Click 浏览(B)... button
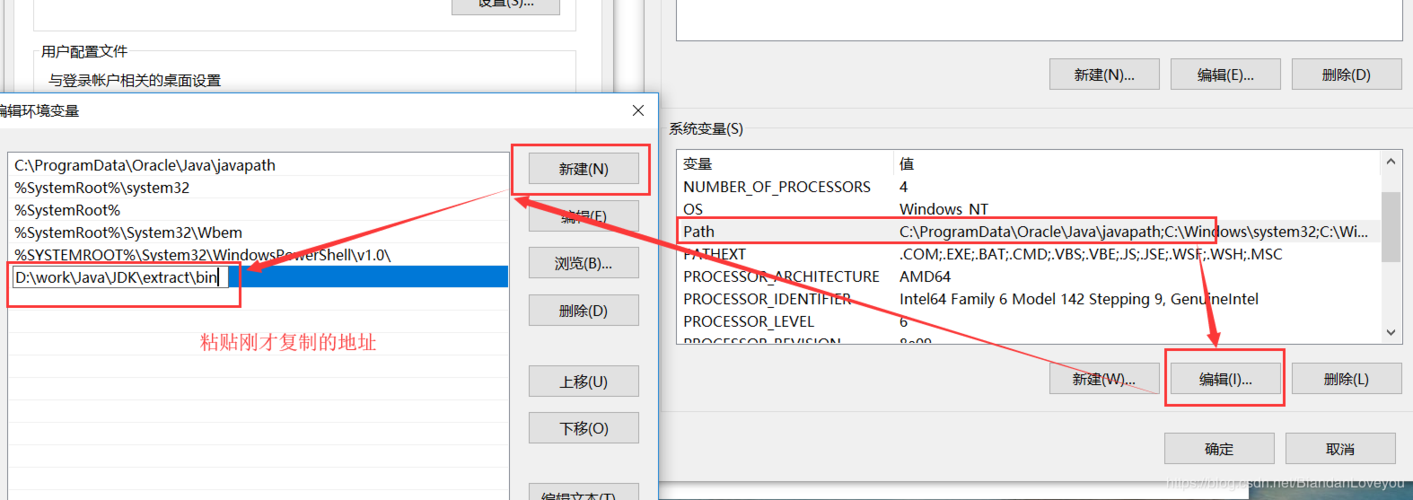The width and height of the screenshot is (1413, 500). tap(583, 263)
